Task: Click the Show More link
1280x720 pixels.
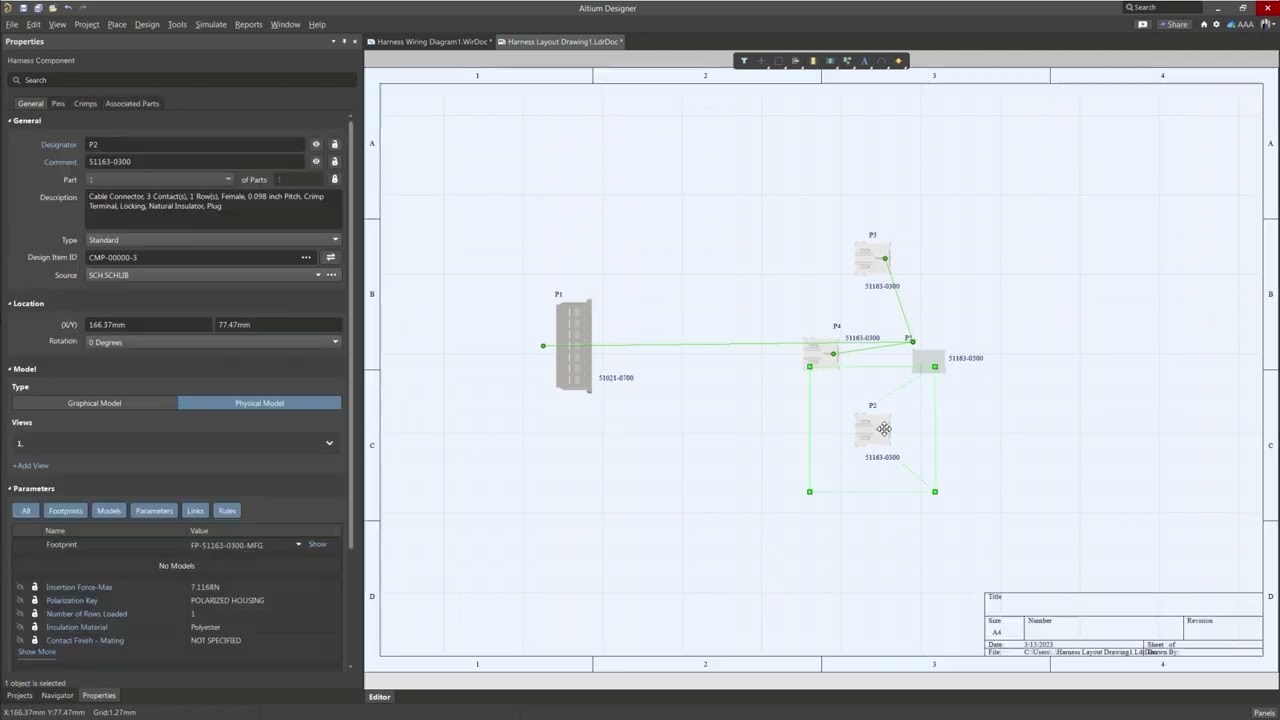Action: pyautogui.click(x=37, y=652)
